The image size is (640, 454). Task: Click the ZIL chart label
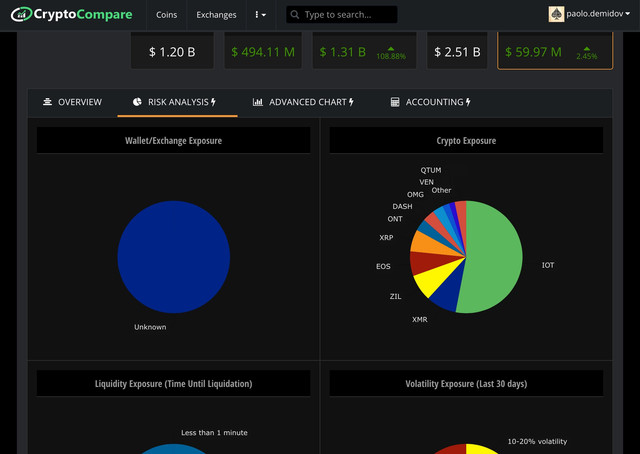(395, 296)
